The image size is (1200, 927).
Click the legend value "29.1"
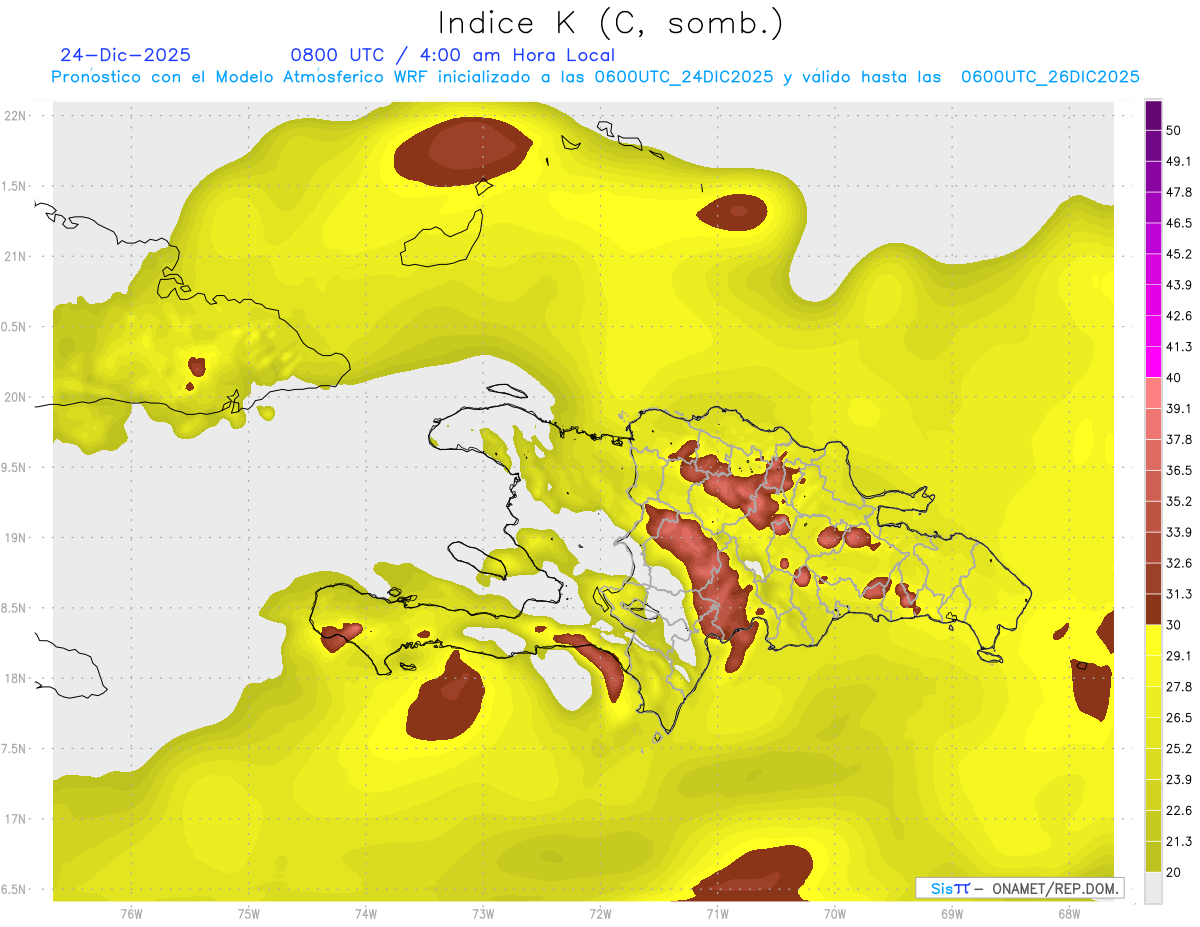[1179, 656]
